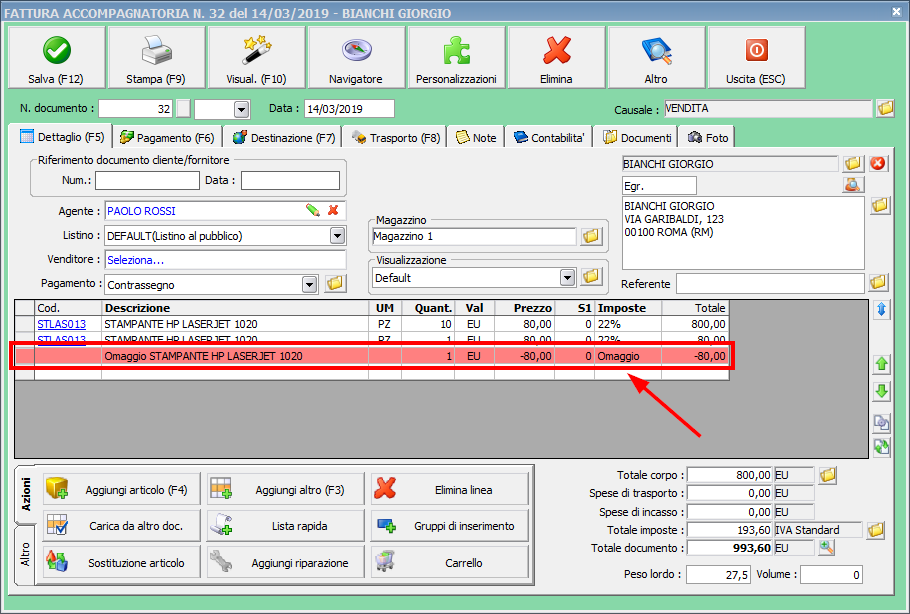
Task: Open Lista rapida
Action: coord(286,525)
